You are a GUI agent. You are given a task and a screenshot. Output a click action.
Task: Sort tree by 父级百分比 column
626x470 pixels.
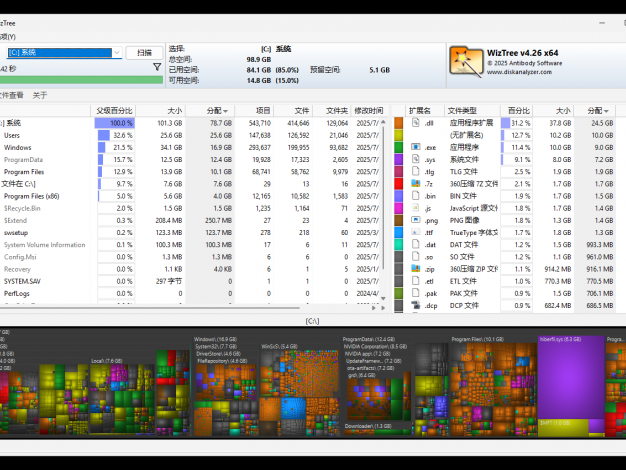click(114, 111)
